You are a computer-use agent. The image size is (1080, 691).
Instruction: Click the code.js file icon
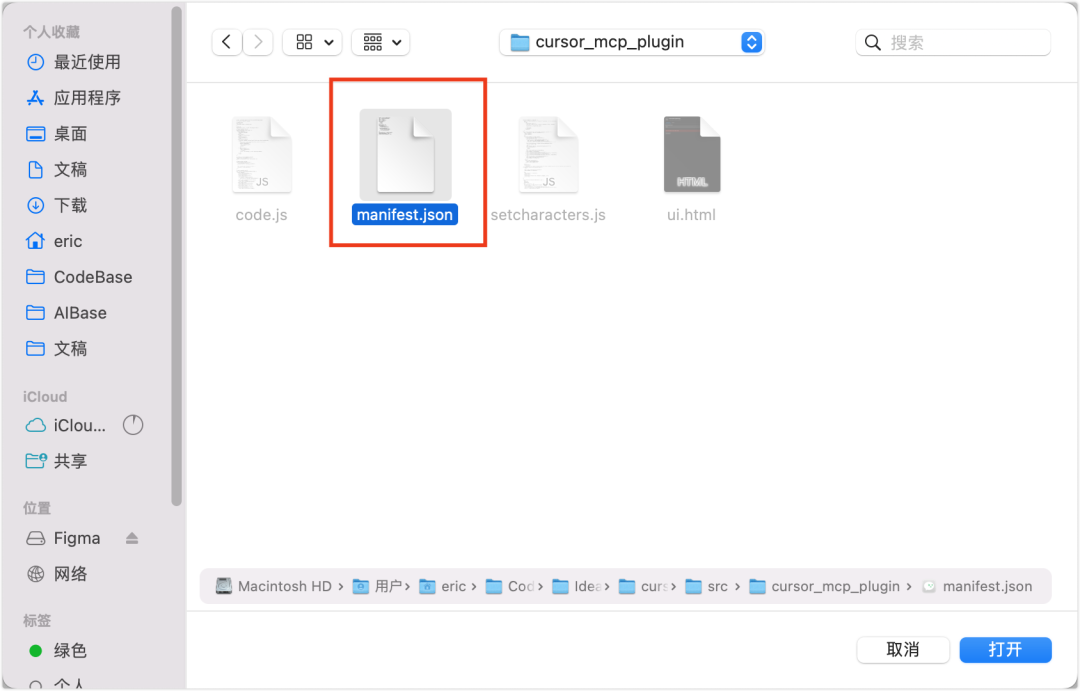point(262,154)
